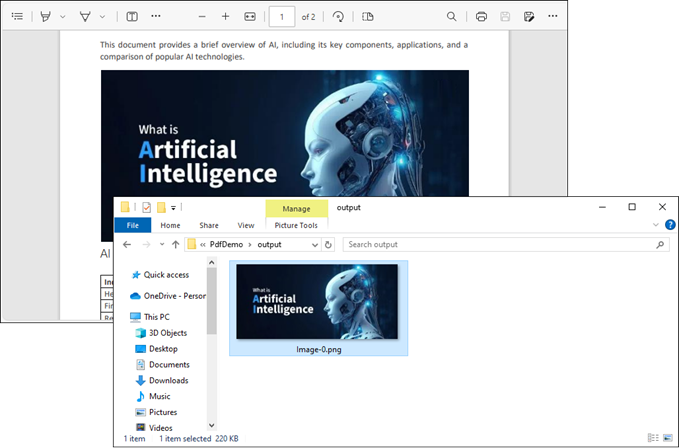
Task: Go forward in Explorer navigation
Action: click(146, 245)
